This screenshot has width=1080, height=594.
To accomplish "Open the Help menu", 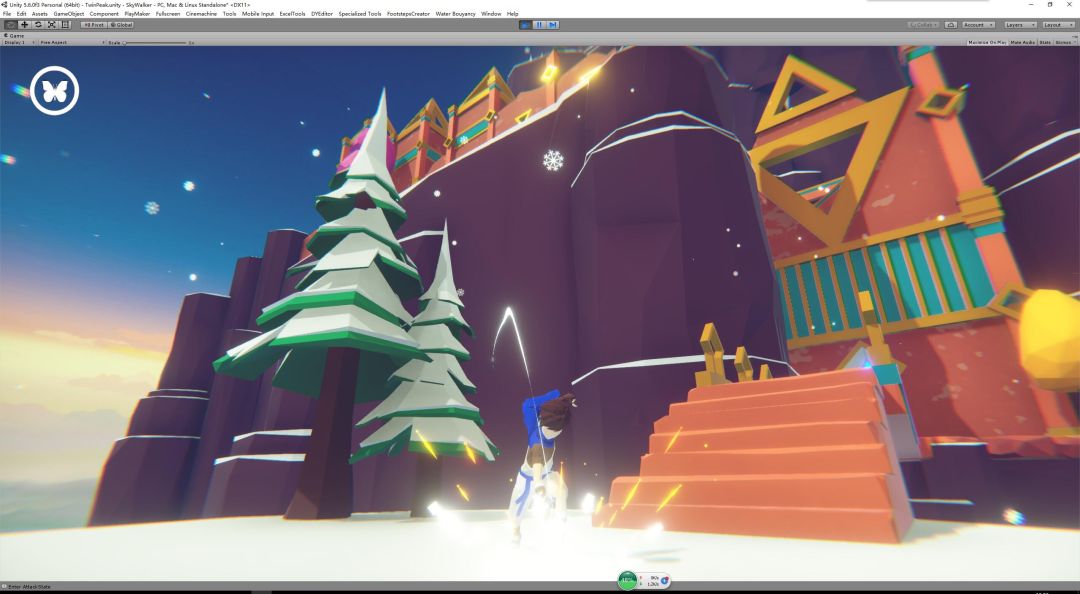I will [512, 14].
